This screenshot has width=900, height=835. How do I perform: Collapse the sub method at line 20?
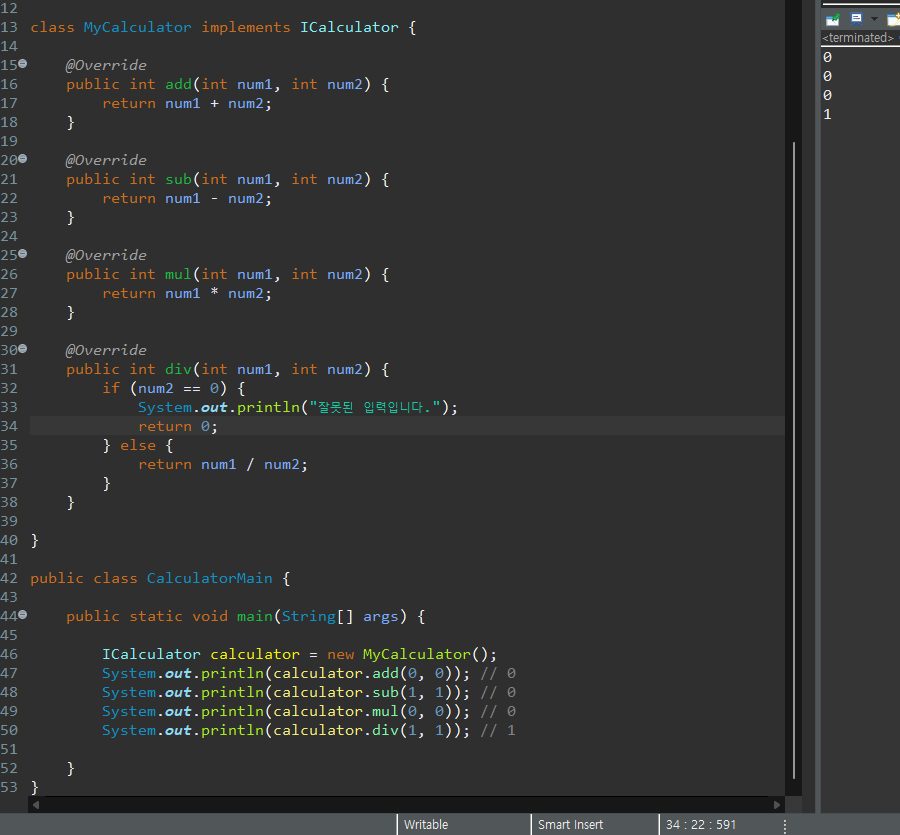pyautogui.click(x=22, y=159)
